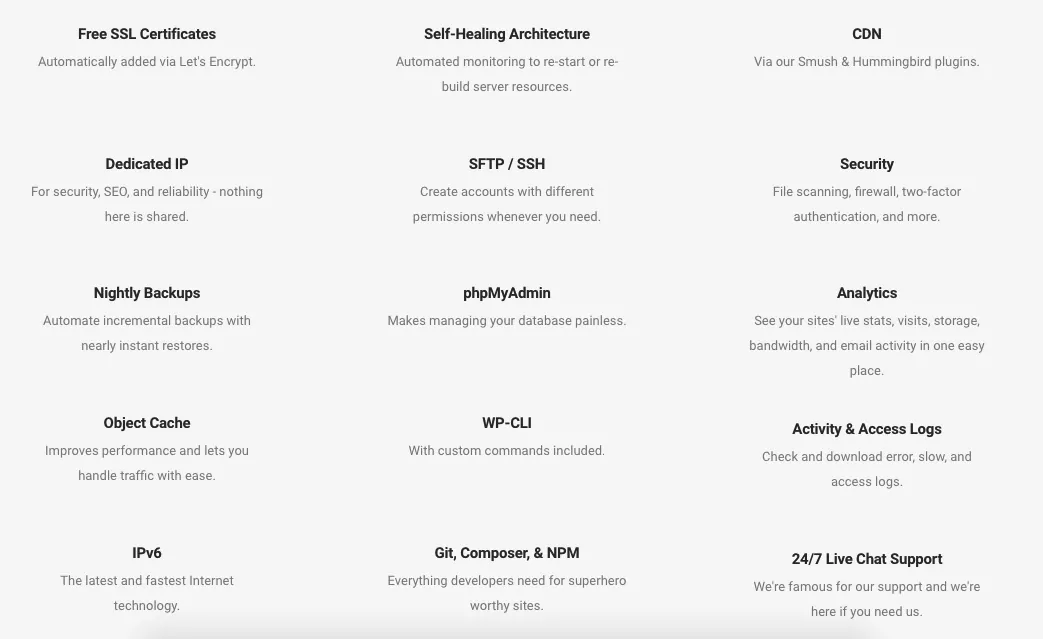Click the CDN feature title
The image size is (1043, 639).
click(866, 34)
